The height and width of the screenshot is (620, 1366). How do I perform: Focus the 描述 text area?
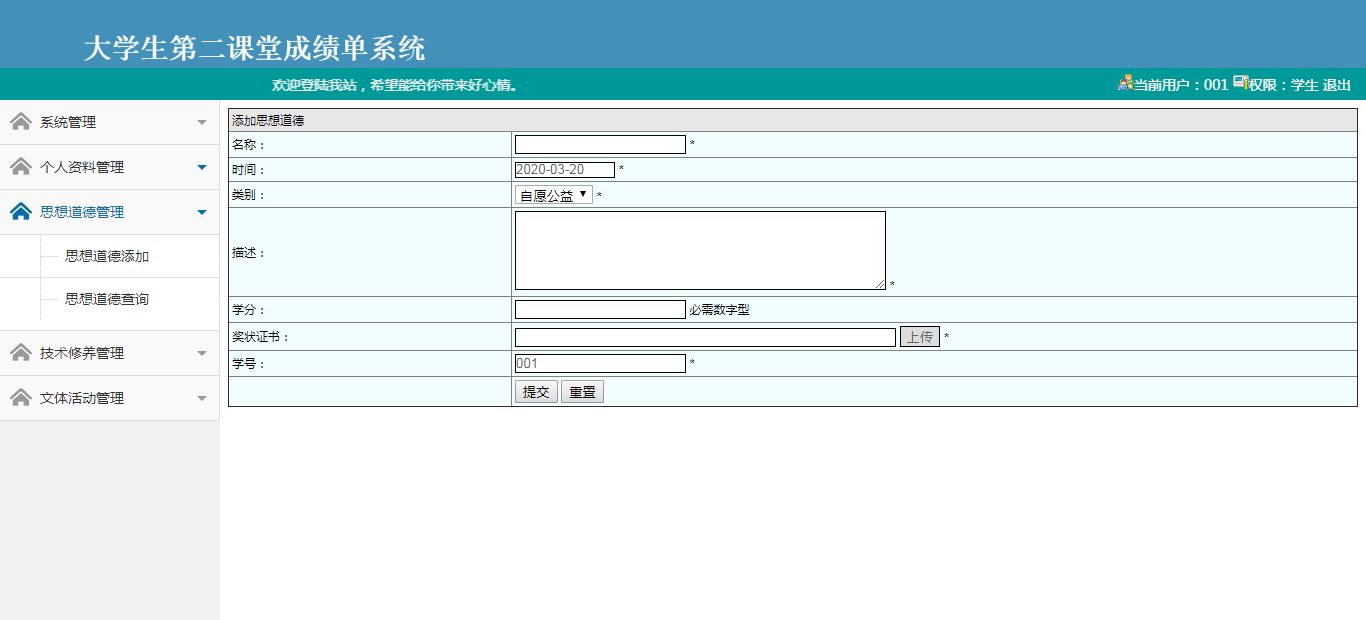[700, 250]
